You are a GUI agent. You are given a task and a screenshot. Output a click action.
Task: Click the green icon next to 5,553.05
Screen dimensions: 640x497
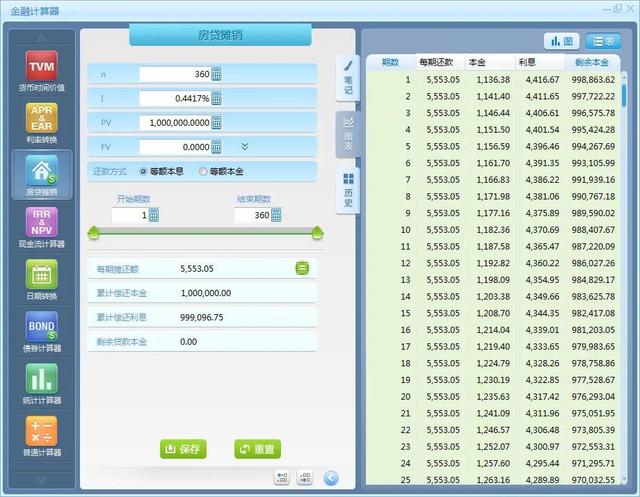[302, 268]
